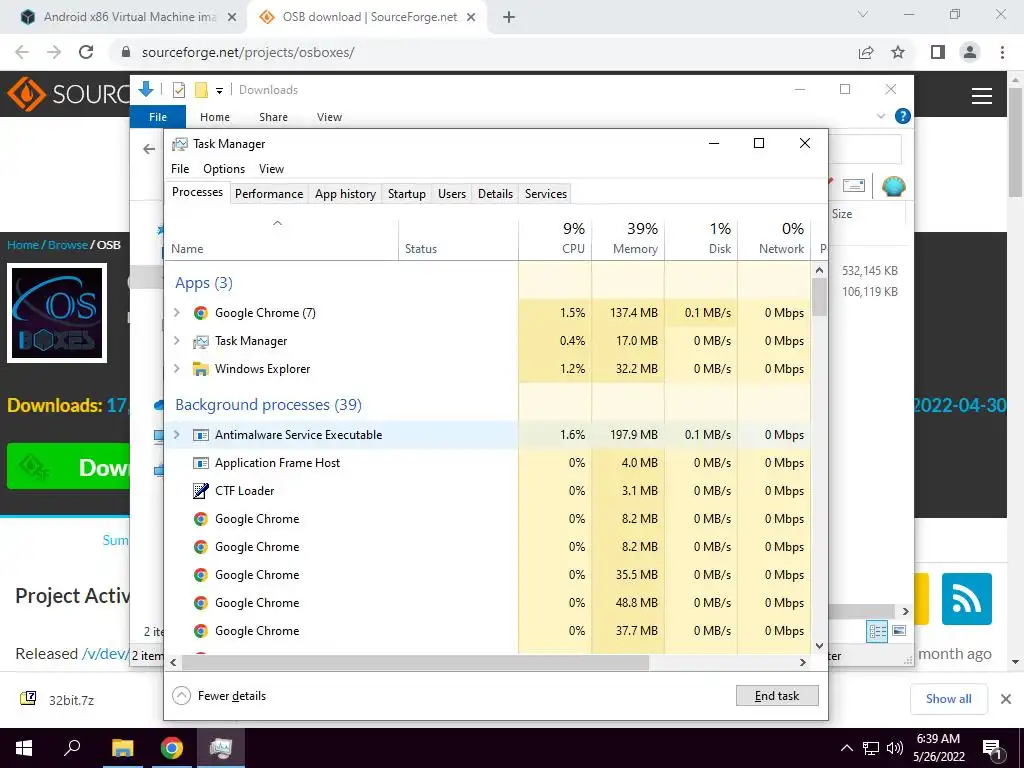The height and width of the screenshot is (768, 1024).
Task: Click the sourceforge.net address bar
Action: tap(483, 52)
